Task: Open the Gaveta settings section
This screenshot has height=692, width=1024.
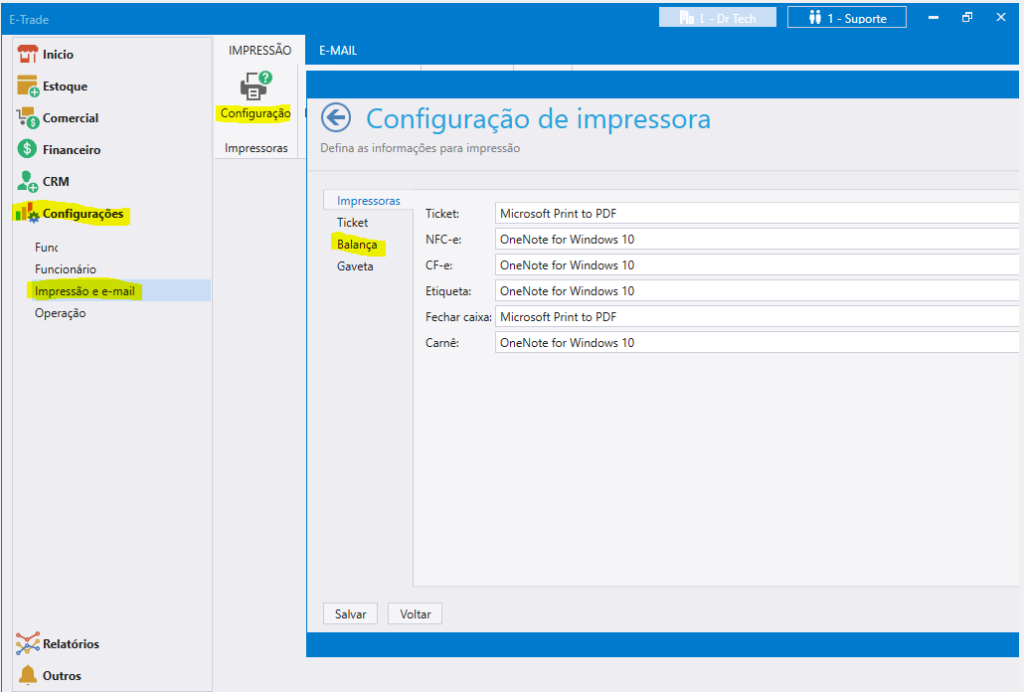Action: [355, 267]
